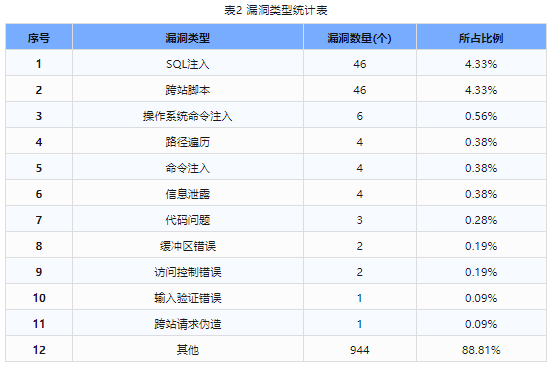Click the 路径遍历 cell

tap(188, 142)
